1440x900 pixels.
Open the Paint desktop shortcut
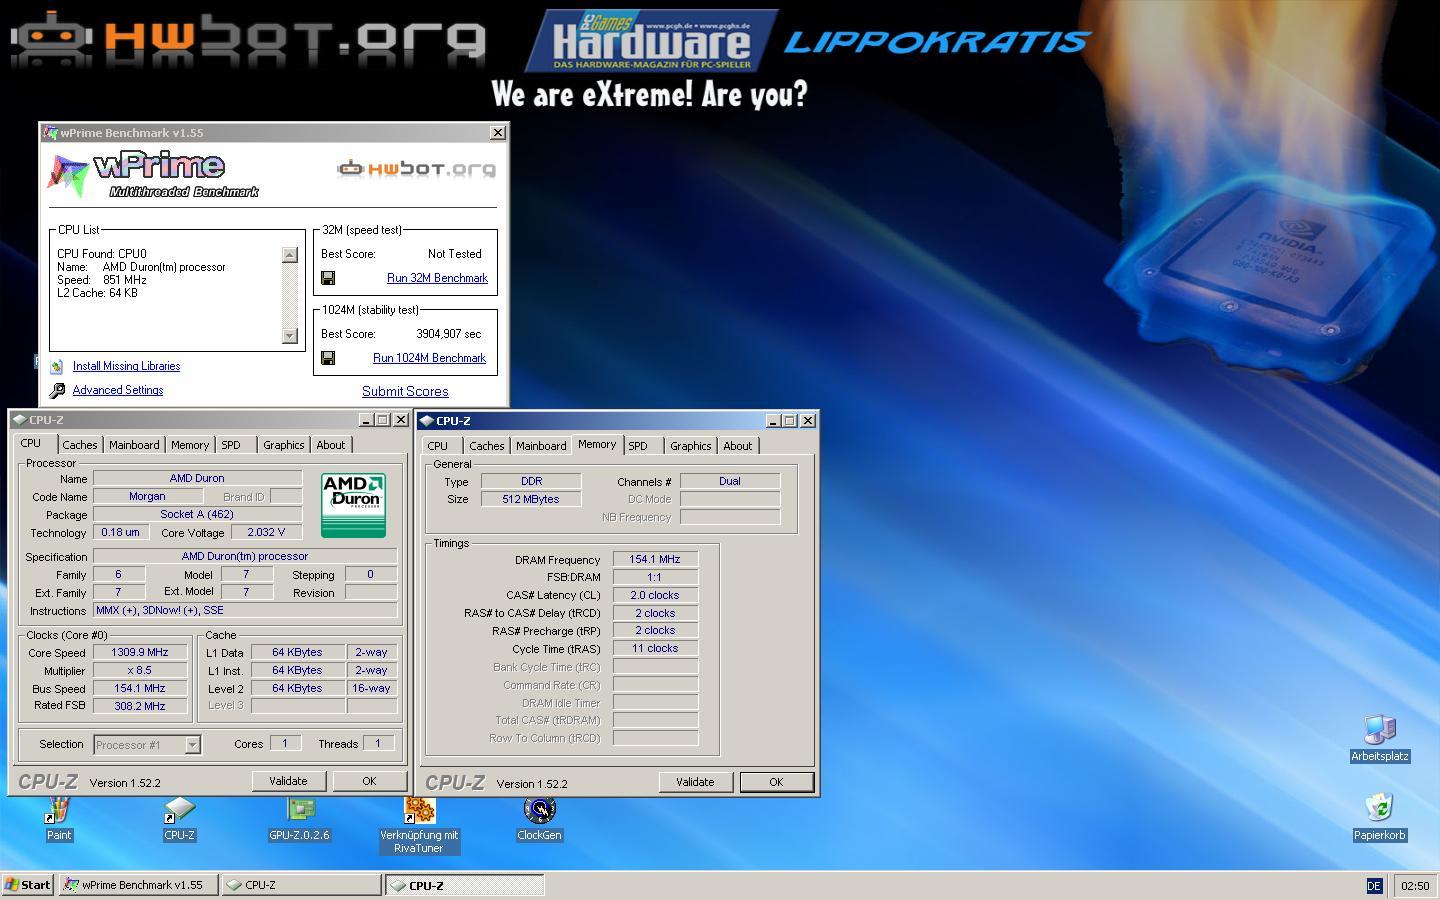click(59, 812)
